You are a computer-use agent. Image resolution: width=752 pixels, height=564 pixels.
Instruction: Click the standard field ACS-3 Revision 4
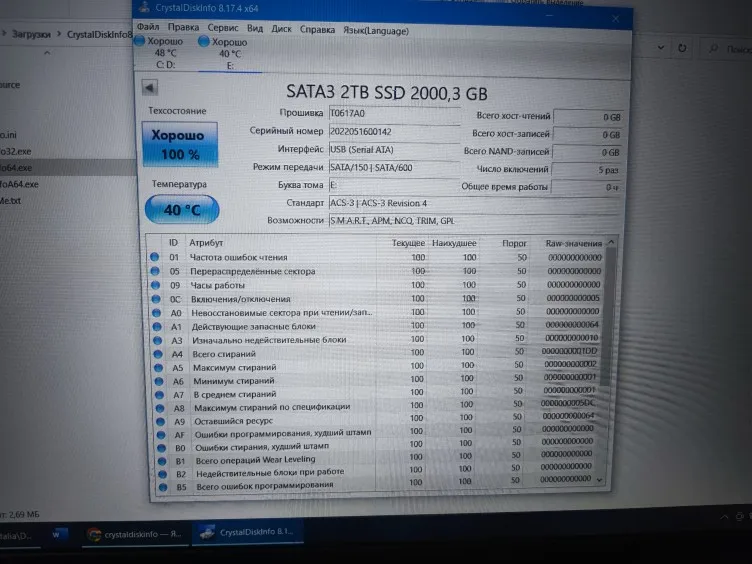coord(474,203)
